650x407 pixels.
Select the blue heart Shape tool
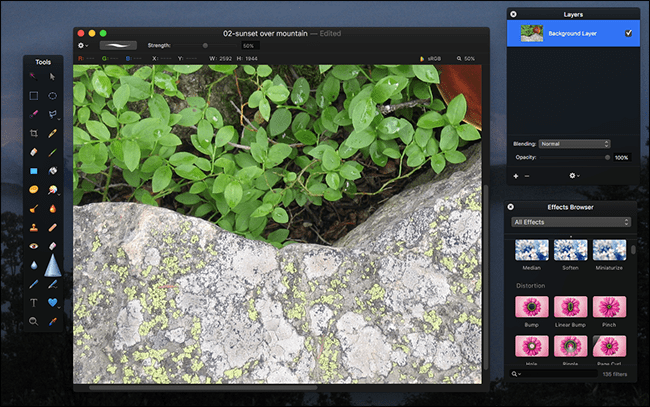(52, 302)
